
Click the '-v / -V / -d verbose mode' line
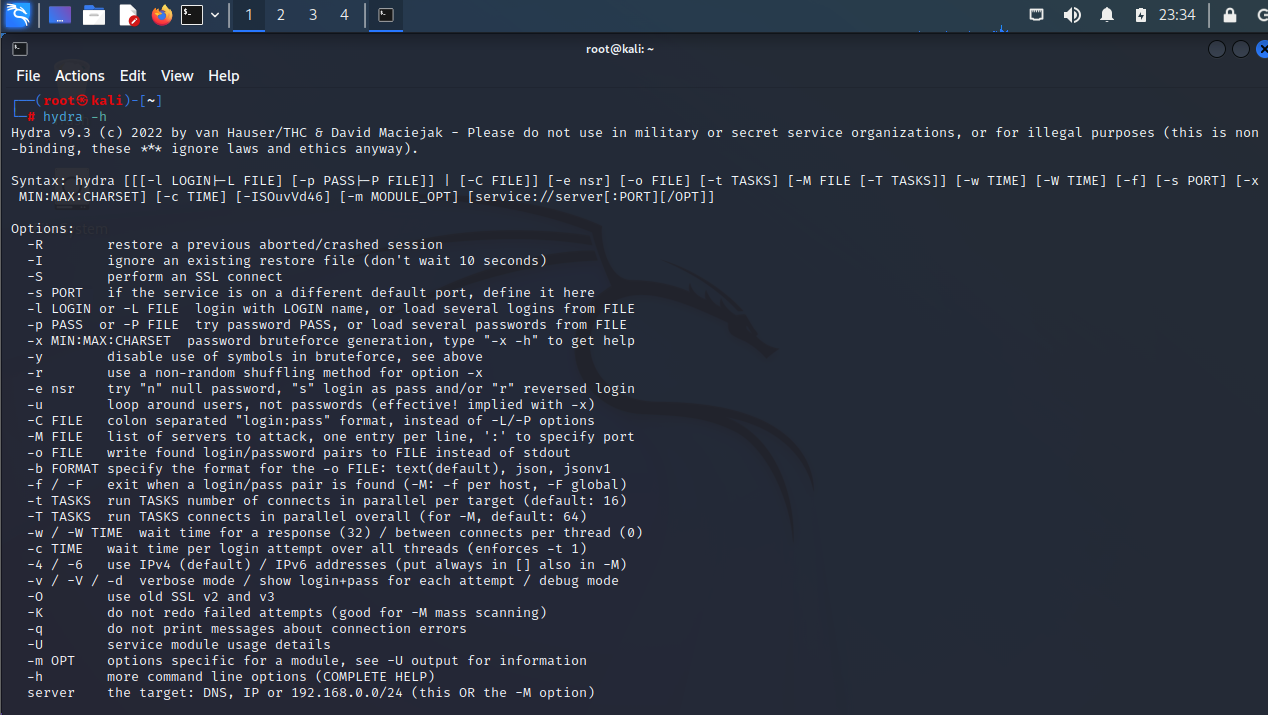pos(323,581)
